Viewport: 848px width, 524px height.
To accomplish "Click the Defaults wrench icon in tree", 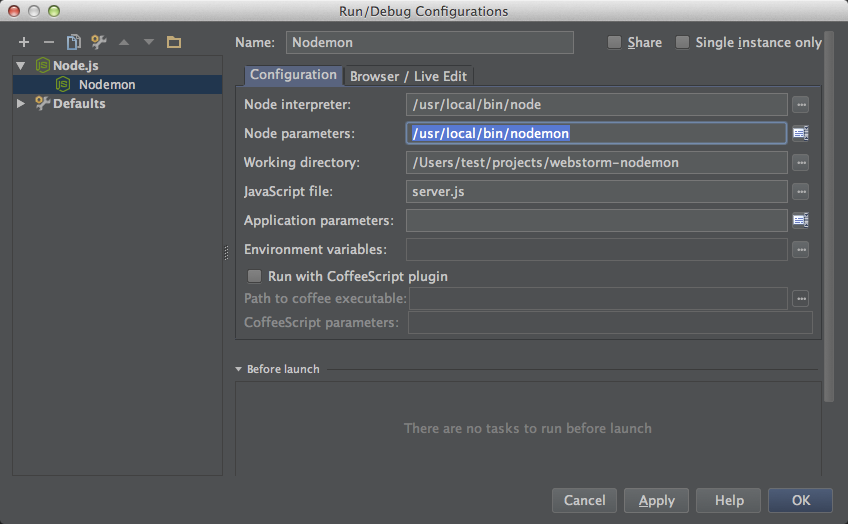I will point(42,103).
